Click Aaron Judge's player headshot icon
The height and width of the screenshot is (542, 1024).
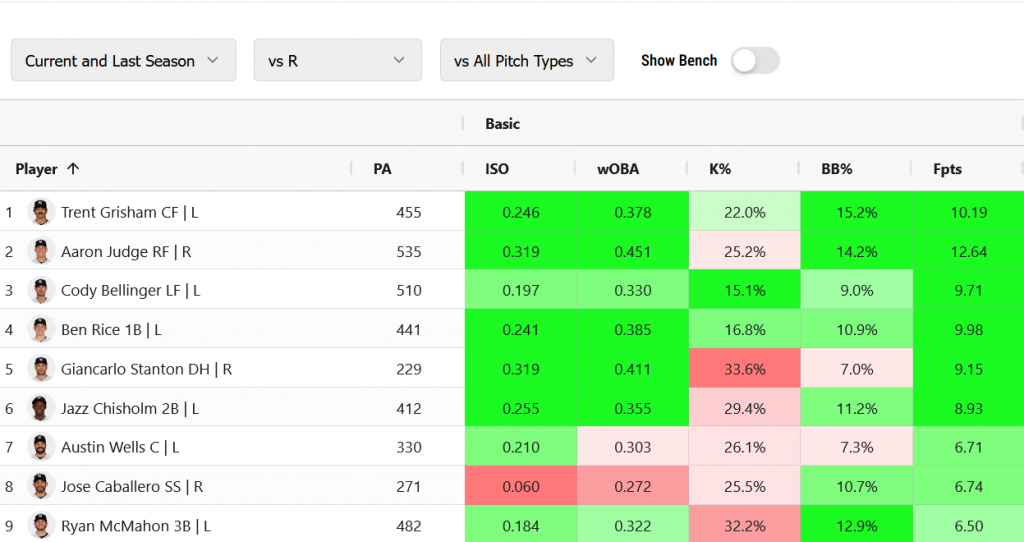pyautogui.click(x=40, y=252)
